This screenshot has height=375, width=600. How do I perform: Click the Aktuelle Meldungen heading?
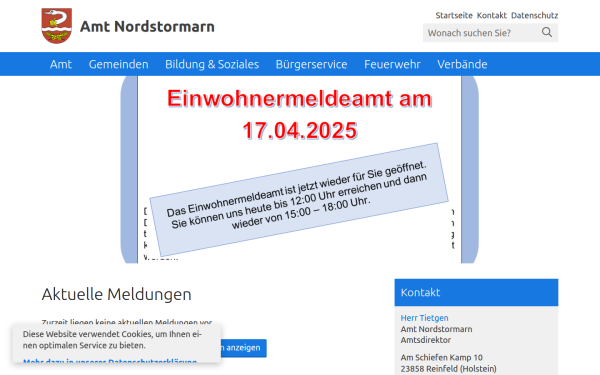116,294
